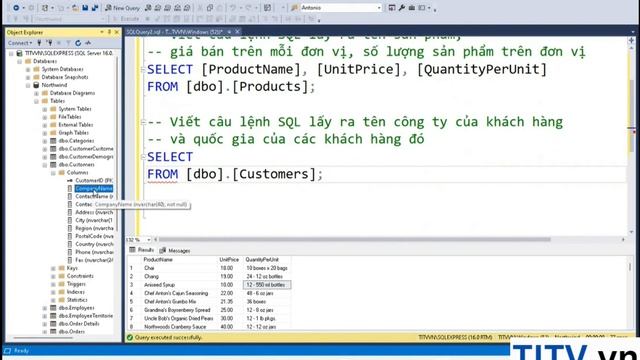The height and width of the screenshot is (360, 640).
Task: Click the Save toolbar icon
Action: tap(85, 8)
